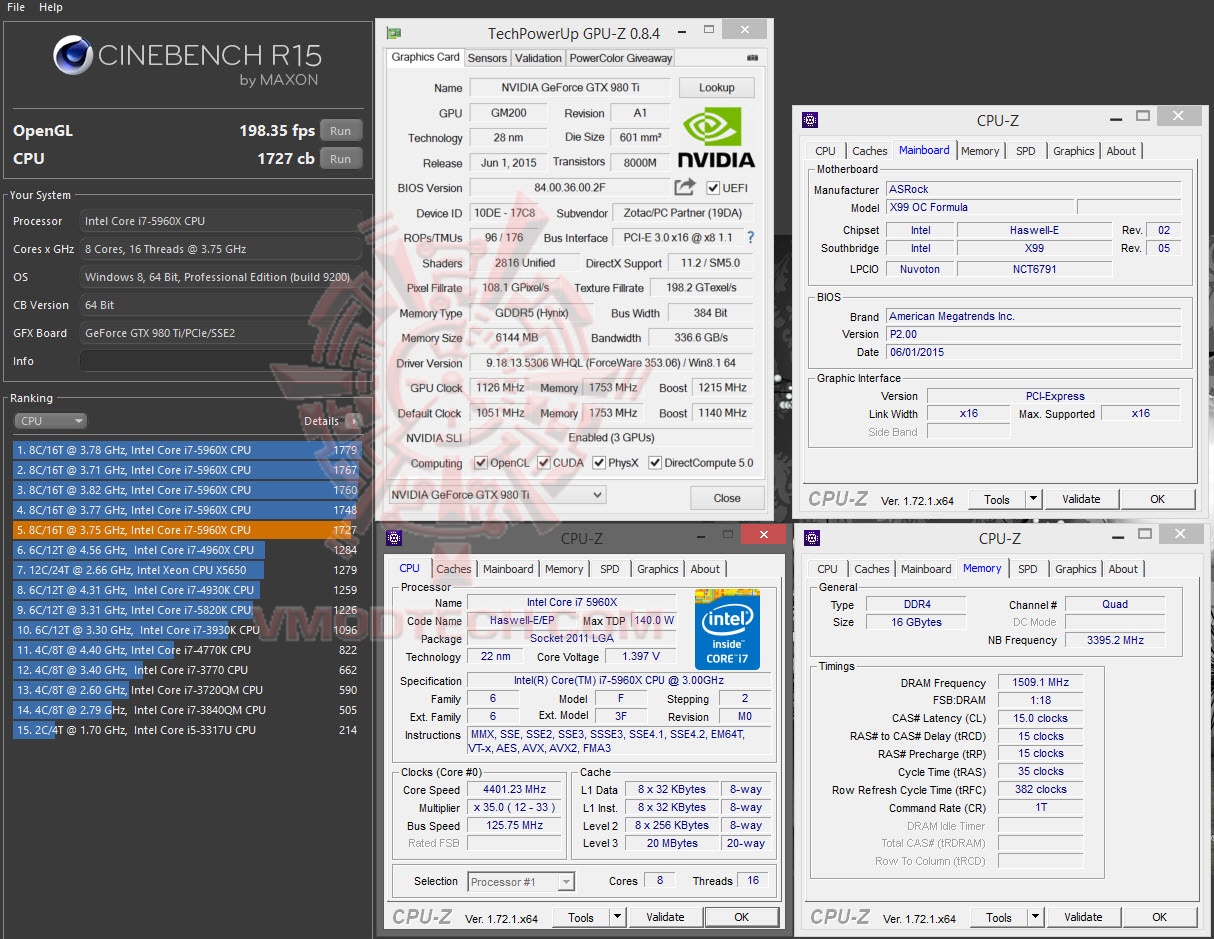Click Tools button in CPU-Z Memory window
Screen dimensions: 1214x939
999,917
